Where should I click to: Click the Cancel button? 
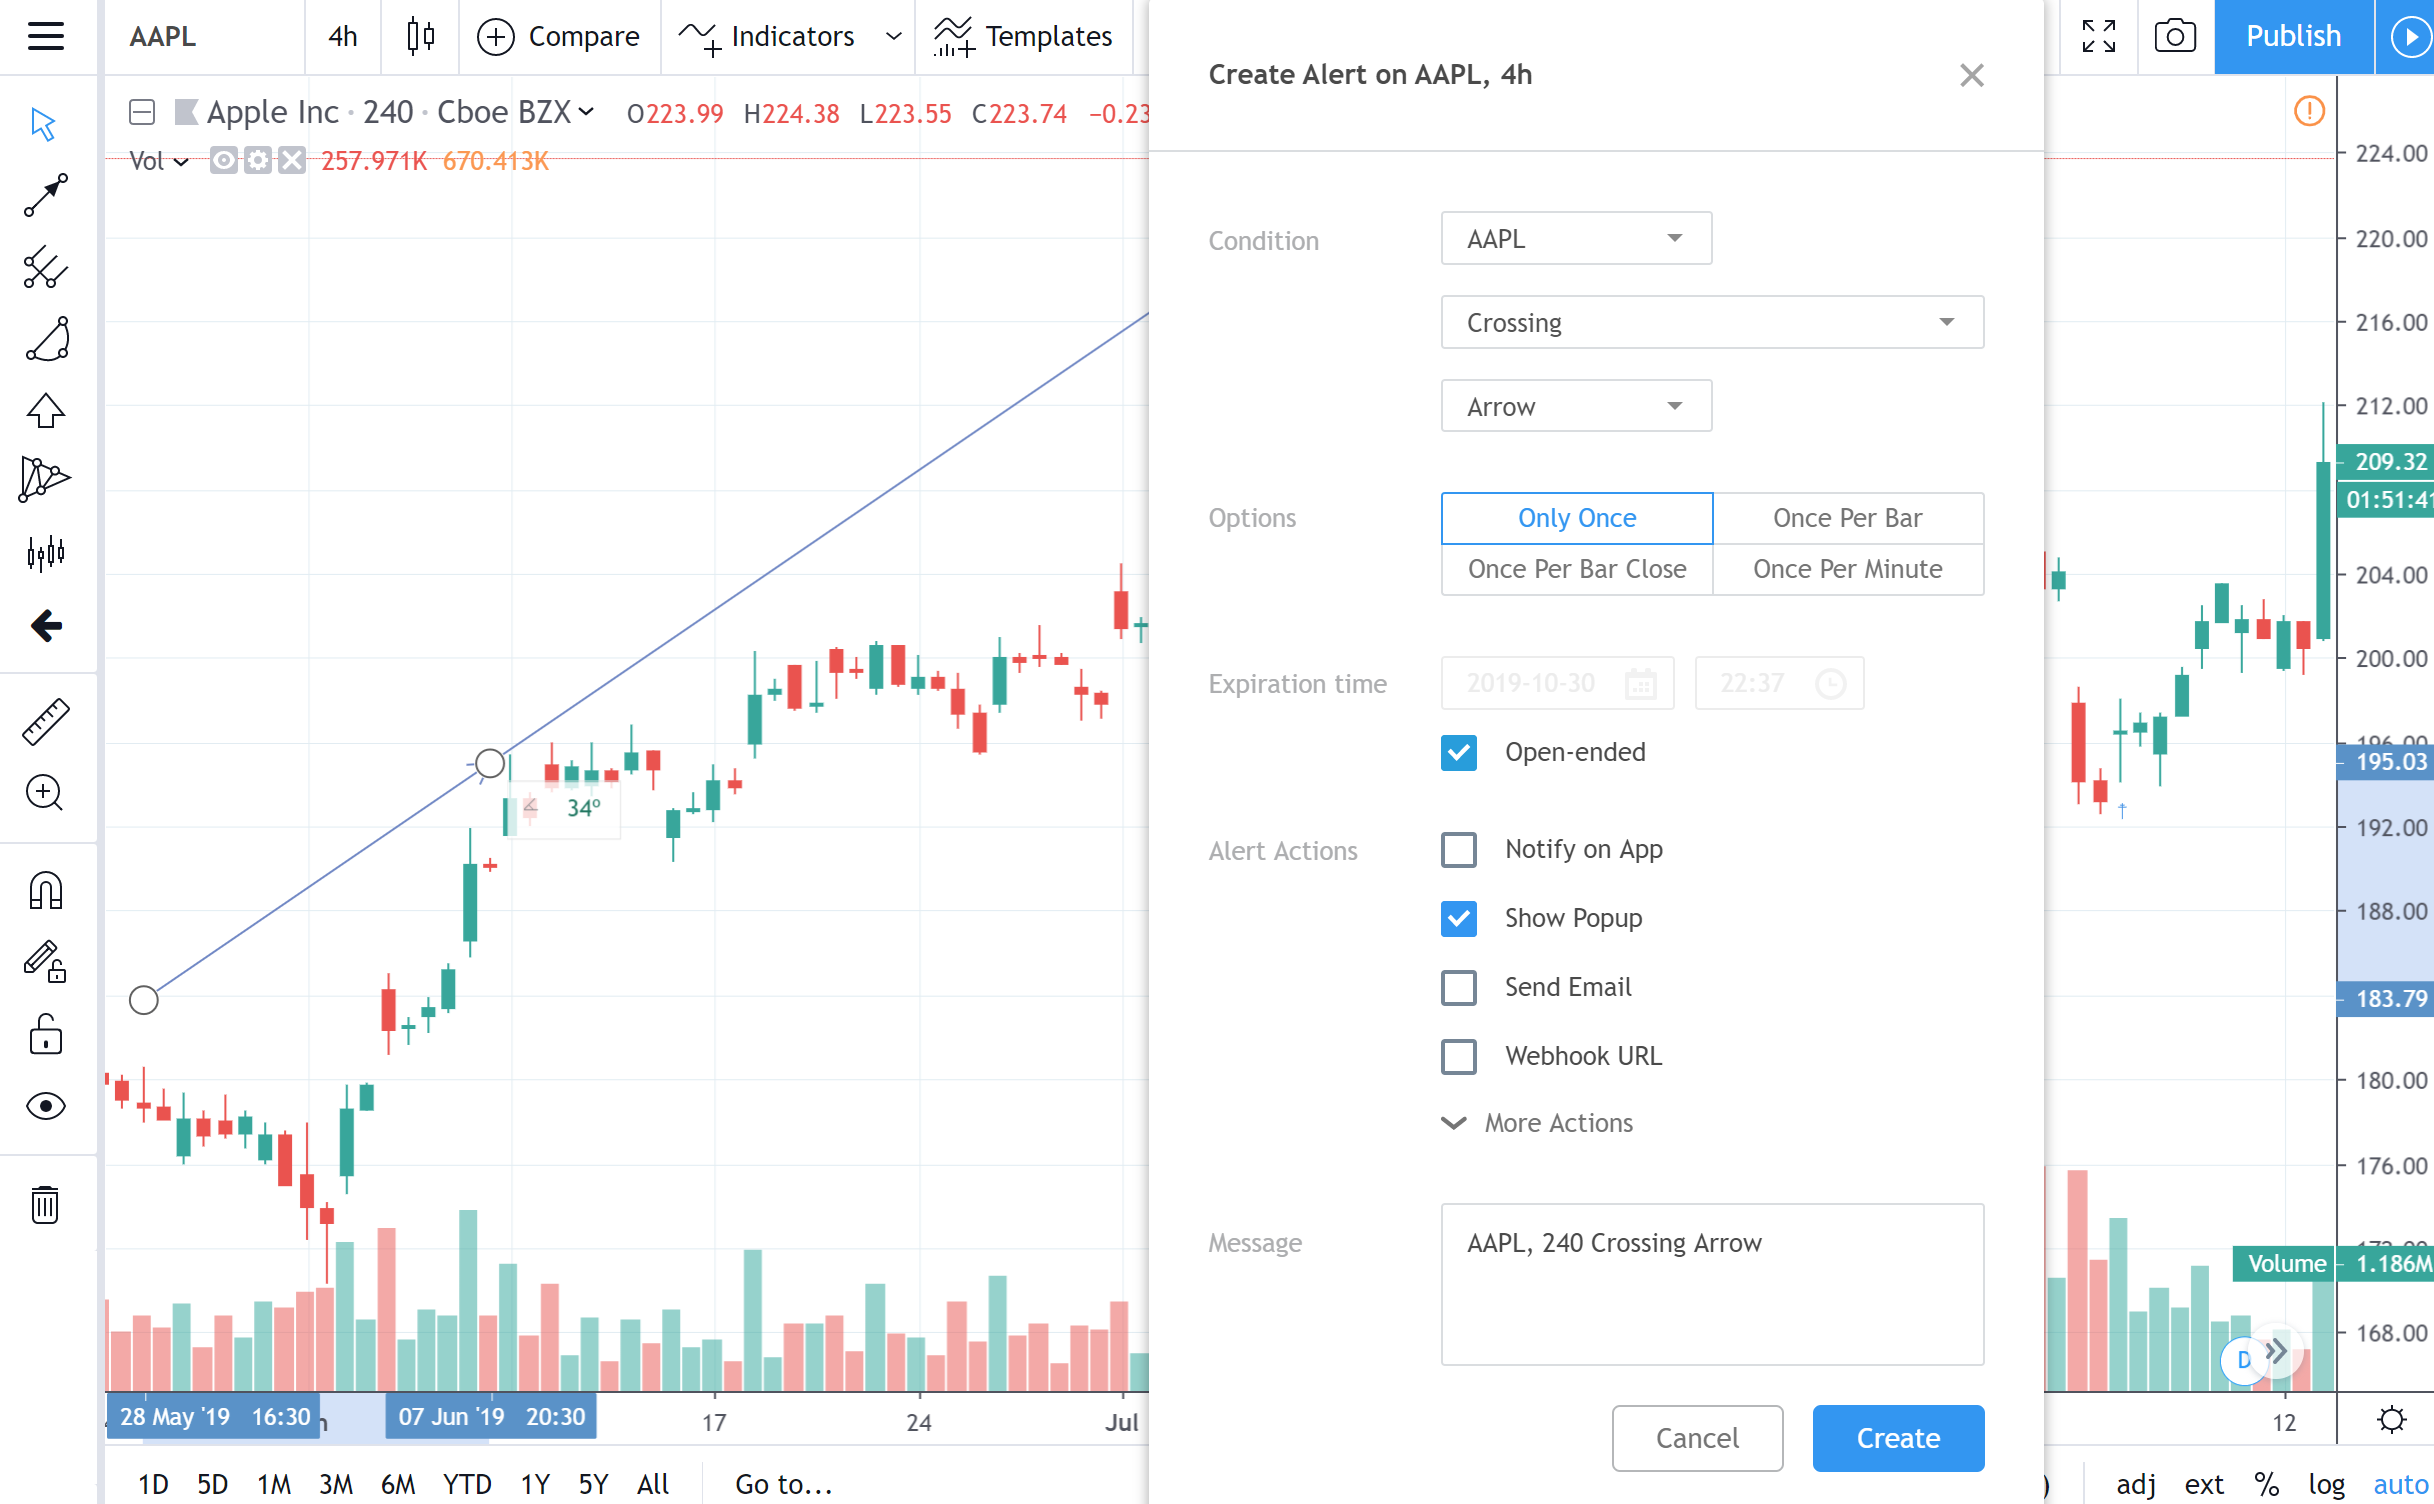pyautogui.click(x=1696, y=1438)
